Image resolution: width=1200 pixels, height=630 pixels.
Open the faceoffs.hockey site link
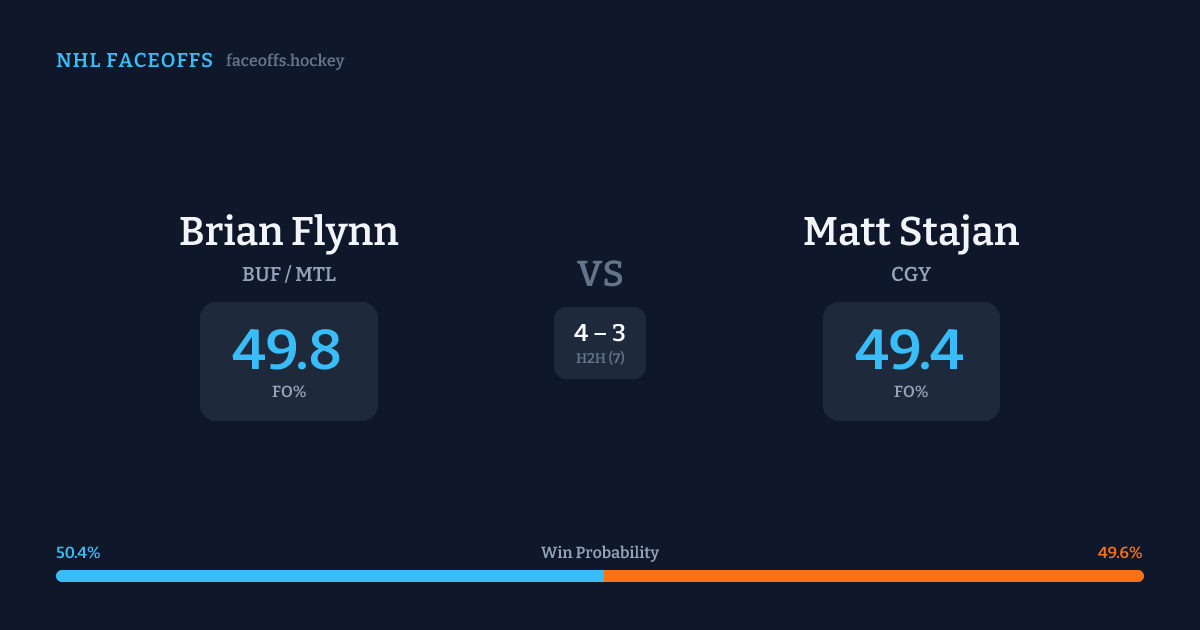click(285, 61)
